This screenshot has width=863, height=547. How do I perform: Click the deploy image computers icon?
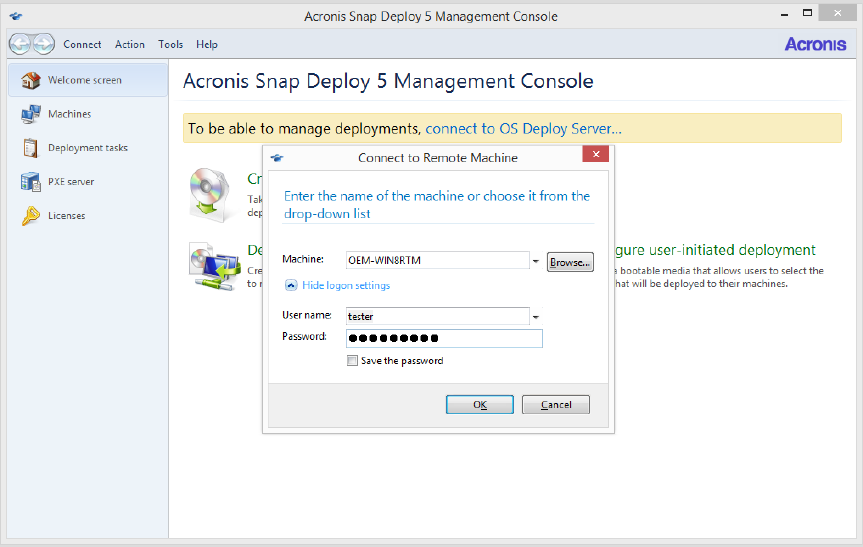(x=215, y=266)
